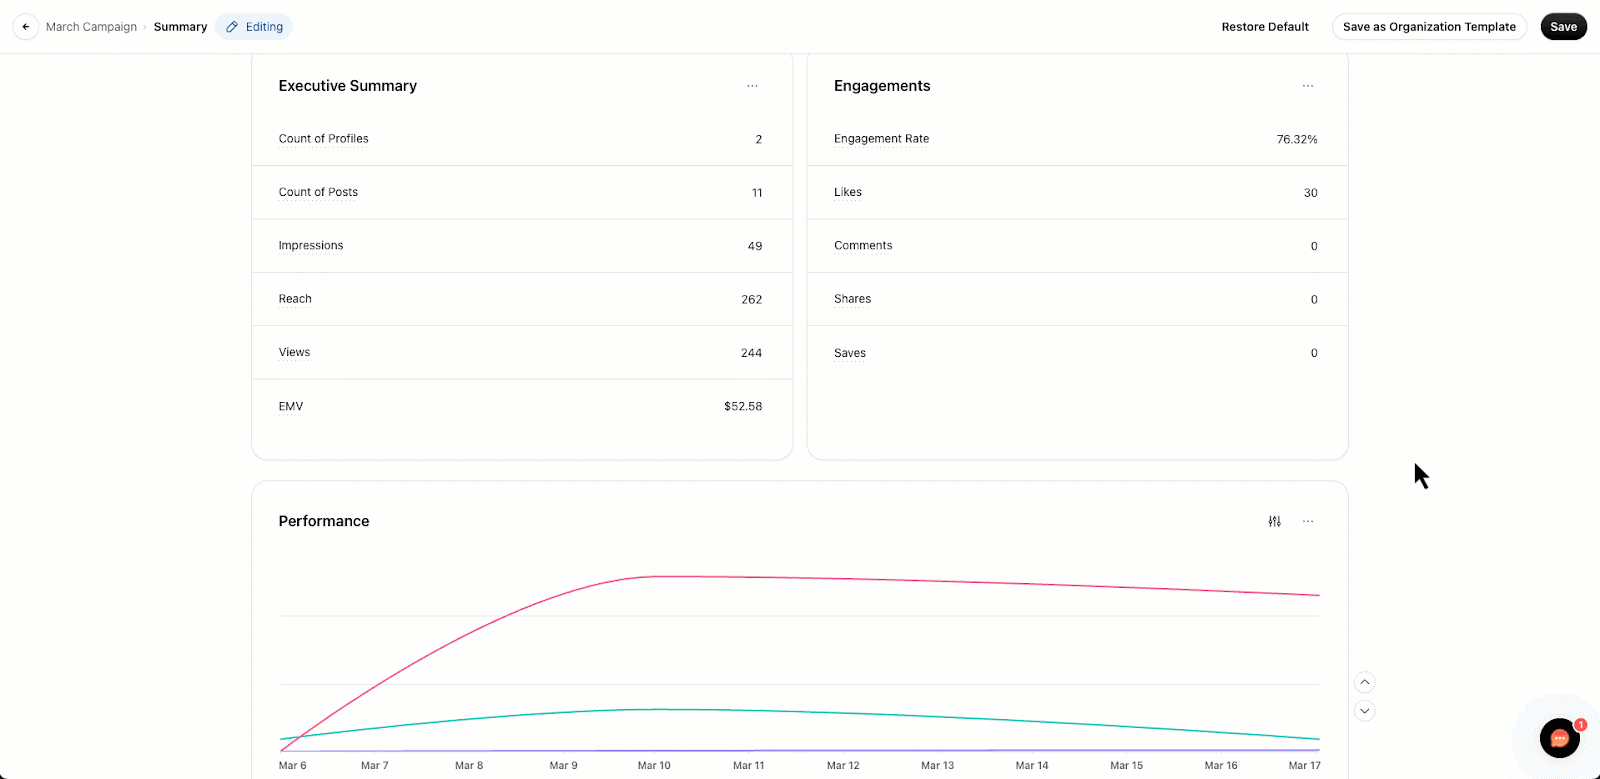Open Performance card options menu

click(x=1308, y=521)
